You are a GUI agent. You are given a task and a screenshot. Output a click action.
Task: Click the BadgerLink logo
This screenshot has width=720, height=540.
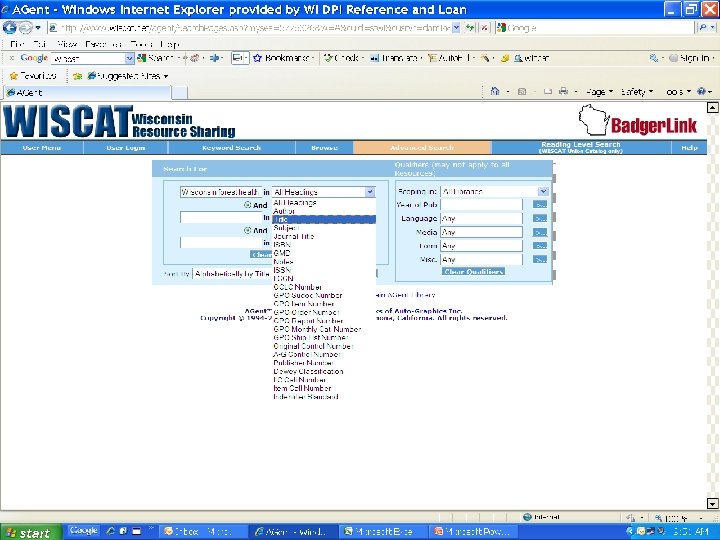(638, 121)
